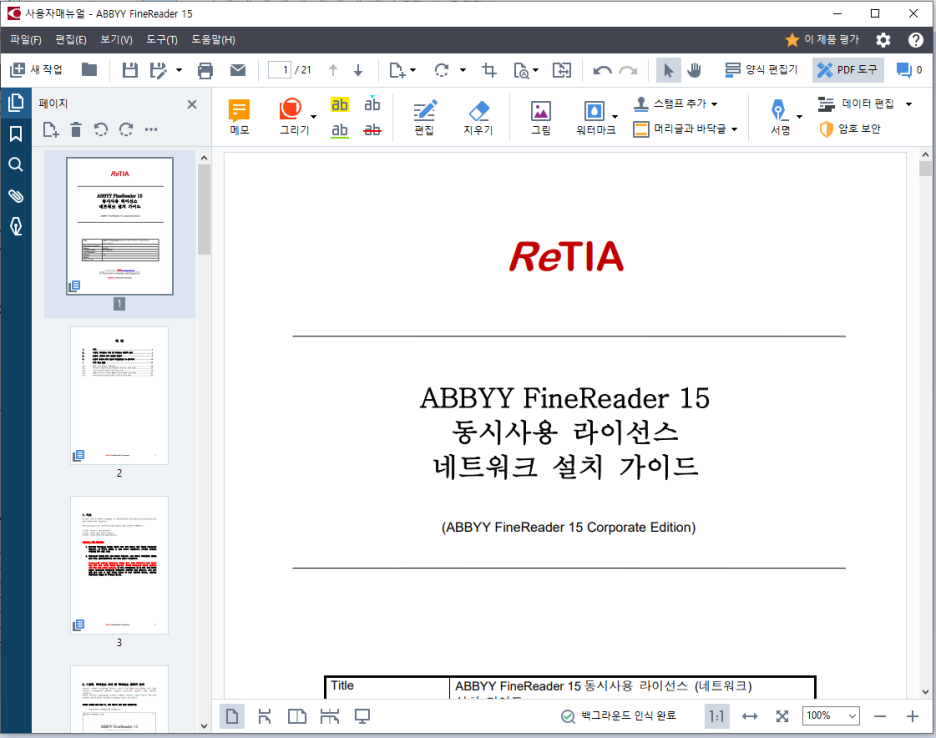Add a page using the Pages panel icon
936x738 pixels.
tap(51, 130)
